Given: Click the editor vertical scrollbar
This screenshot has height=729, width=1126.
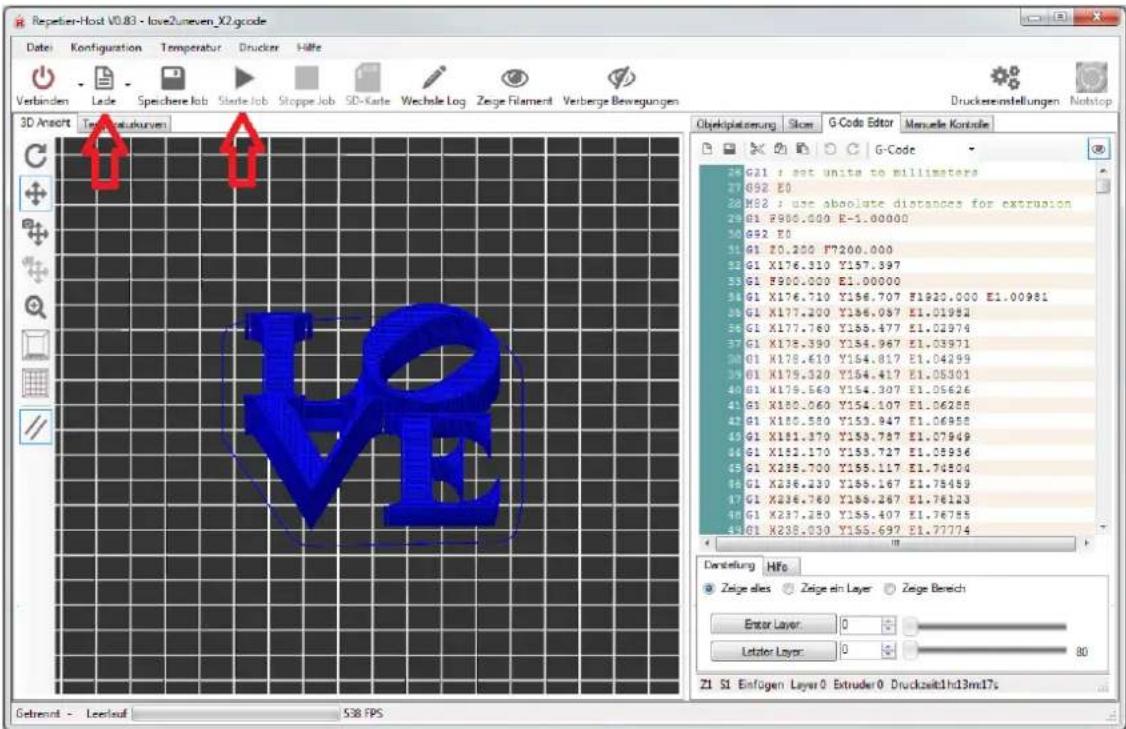Looking at the screenshot, I should (x=1103, y=349).
